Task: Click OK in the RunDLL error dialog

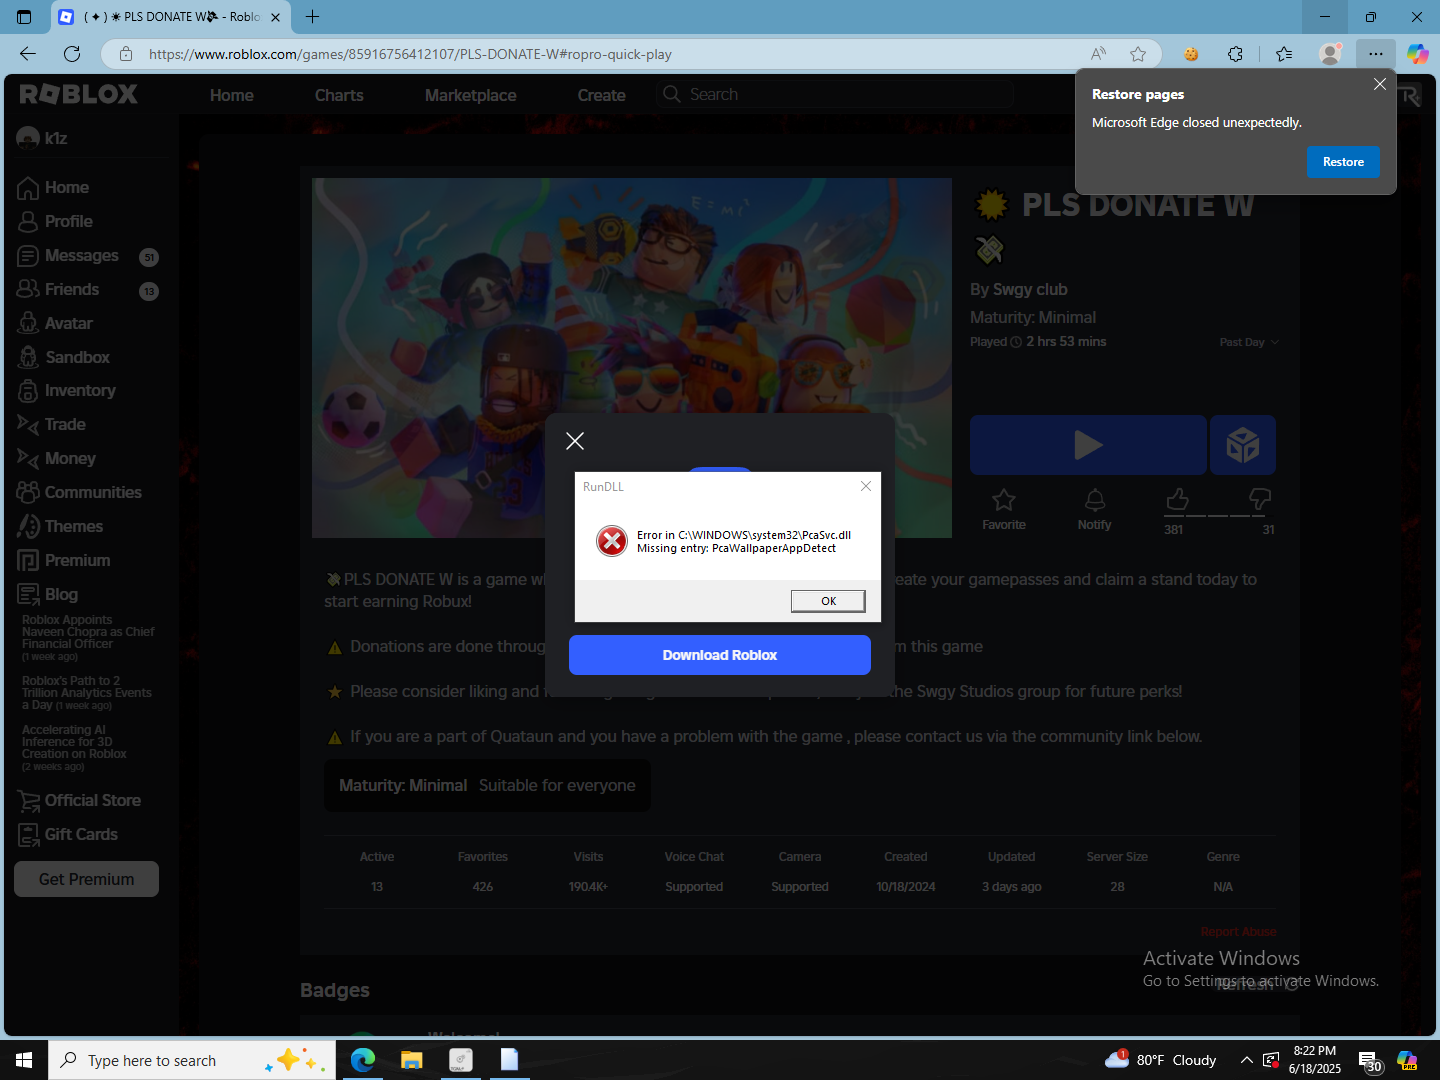Action: [828, 601]
